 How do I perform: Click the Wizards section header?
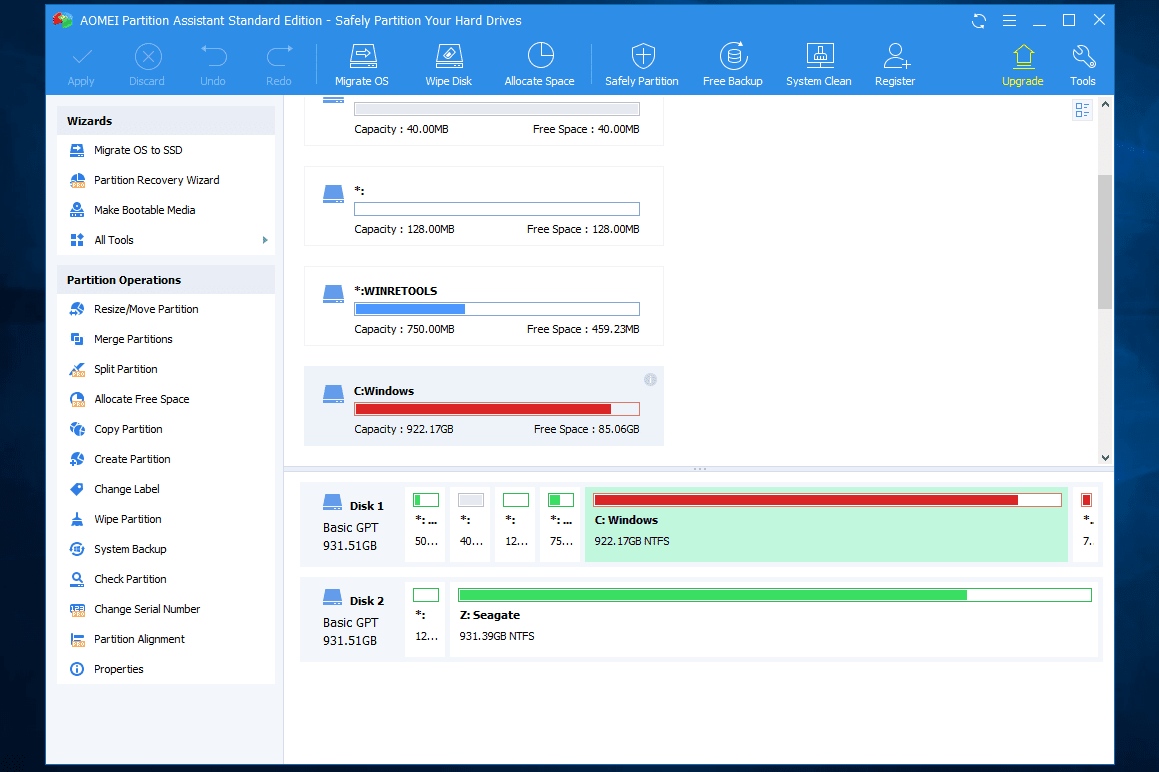point(166,121)
